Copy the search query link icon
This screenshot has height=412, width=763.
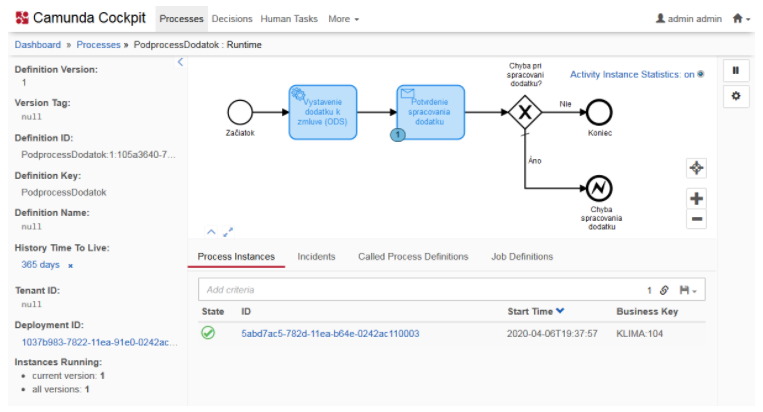(x=663, y=290)
